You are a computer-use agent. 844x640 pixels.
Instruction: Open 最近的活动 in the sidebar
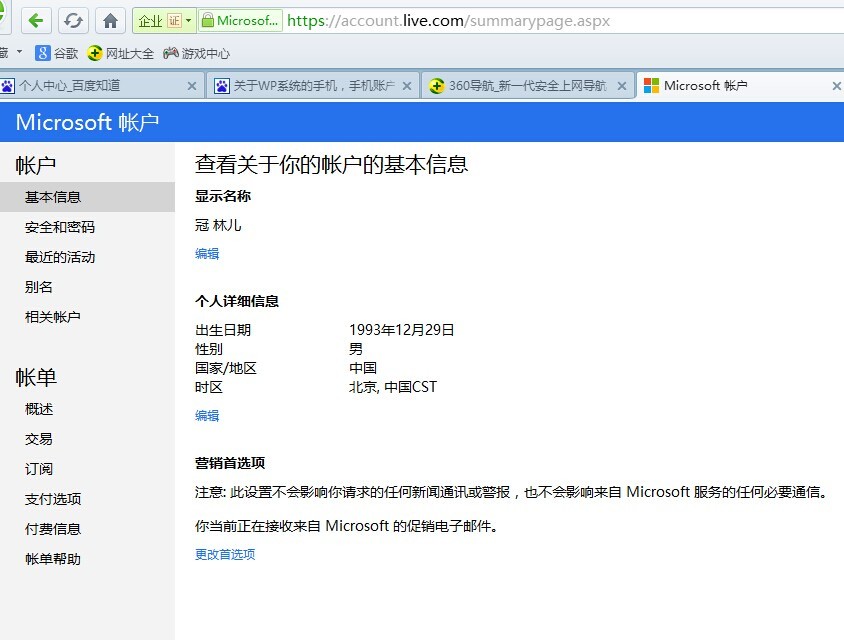(60, 257)
